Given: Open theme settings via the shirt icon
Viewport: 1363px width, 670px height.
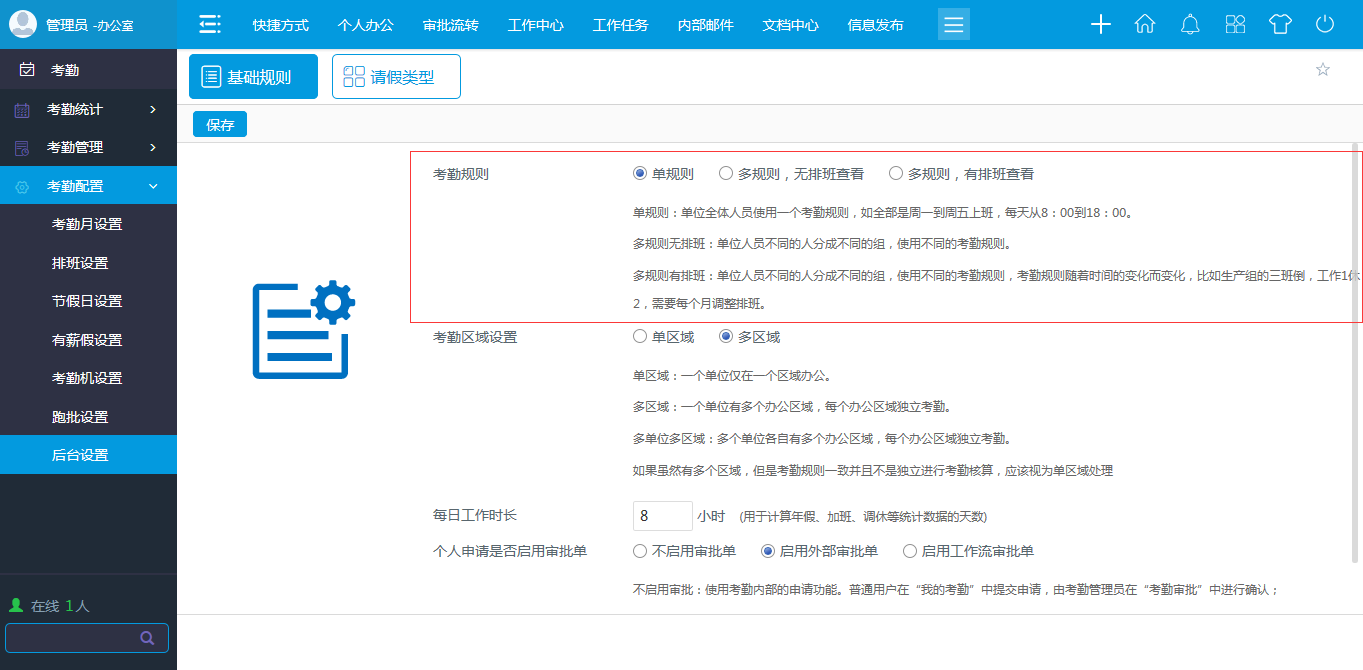Looking at the screenshot, I should [x=1279, y=24].
